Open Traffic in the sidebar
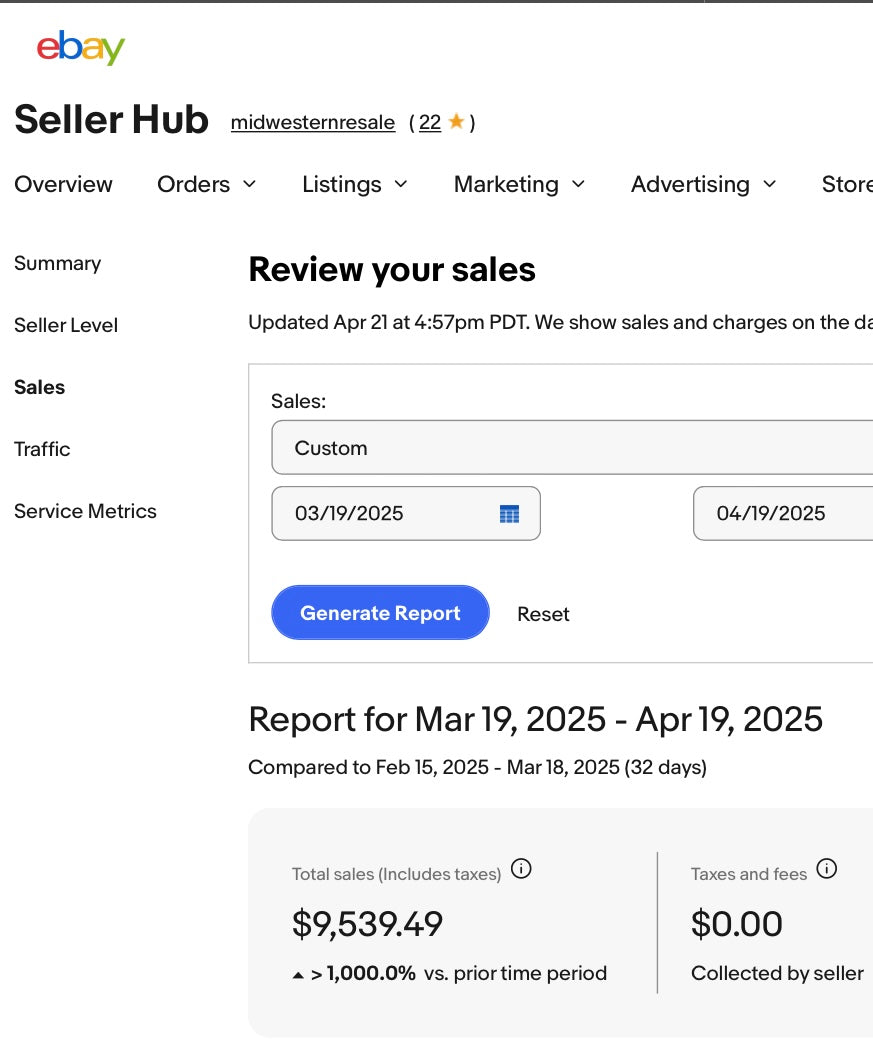The height and width of the screenshot is (1051, 873). pyautogui.click(x=42, y=449)
